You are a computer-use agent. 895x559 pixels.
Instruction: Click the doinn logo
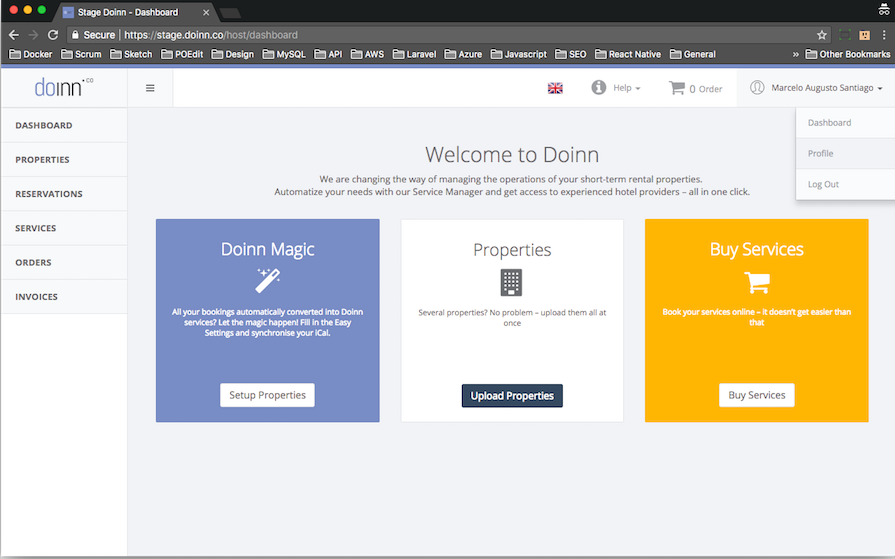pyautogui.click(x=63, y=87)
